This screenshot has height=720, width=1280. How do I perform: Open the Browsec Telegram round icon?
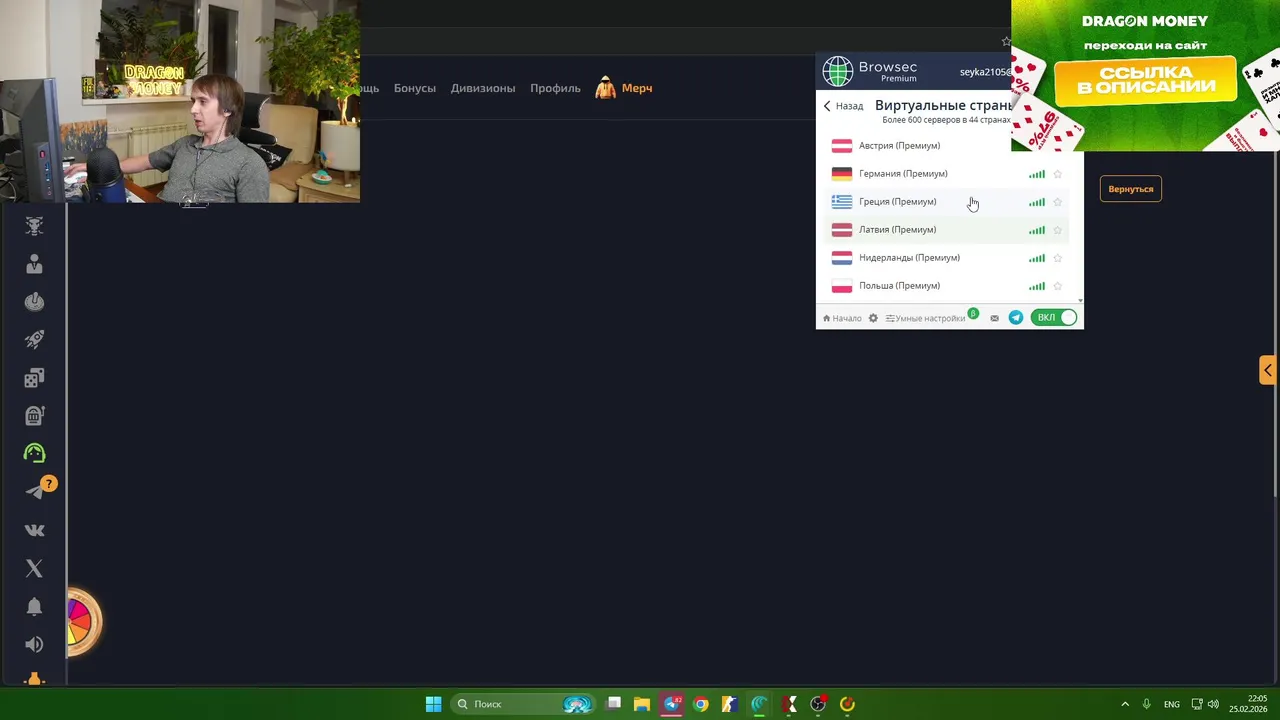click(x=1016, y=318)
